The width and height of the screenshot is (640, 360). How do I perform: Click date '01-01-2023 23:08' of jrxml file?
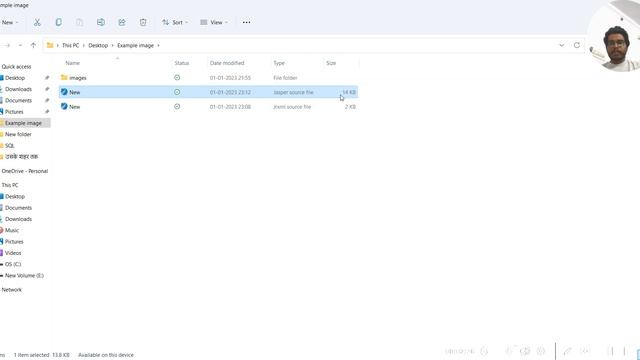point(230,107)
